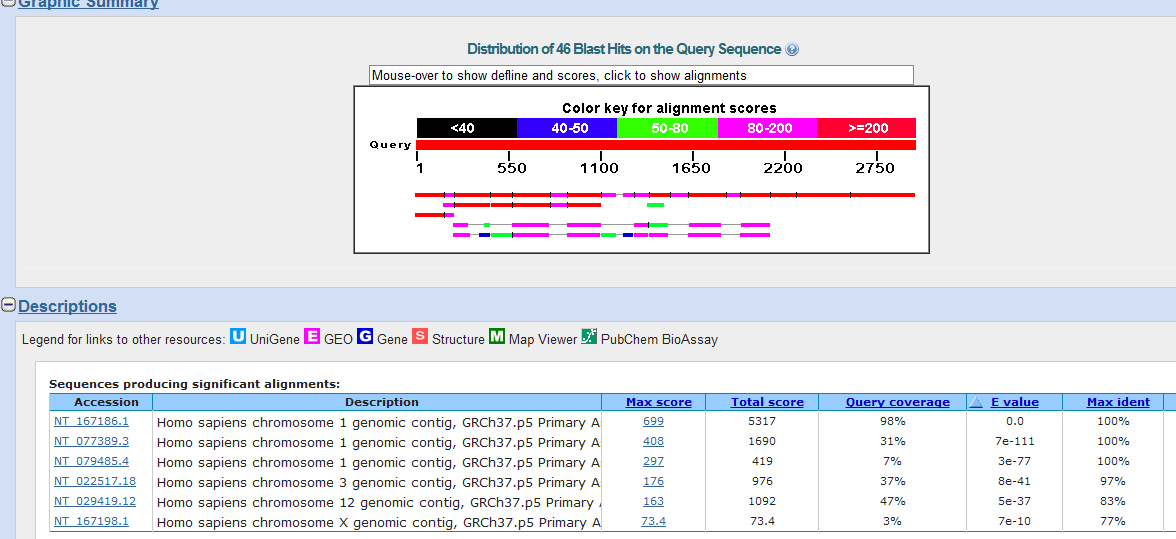This screenshot has width=1176, height=539.
Task: Select the Description column header
Action: coord(377,403)
